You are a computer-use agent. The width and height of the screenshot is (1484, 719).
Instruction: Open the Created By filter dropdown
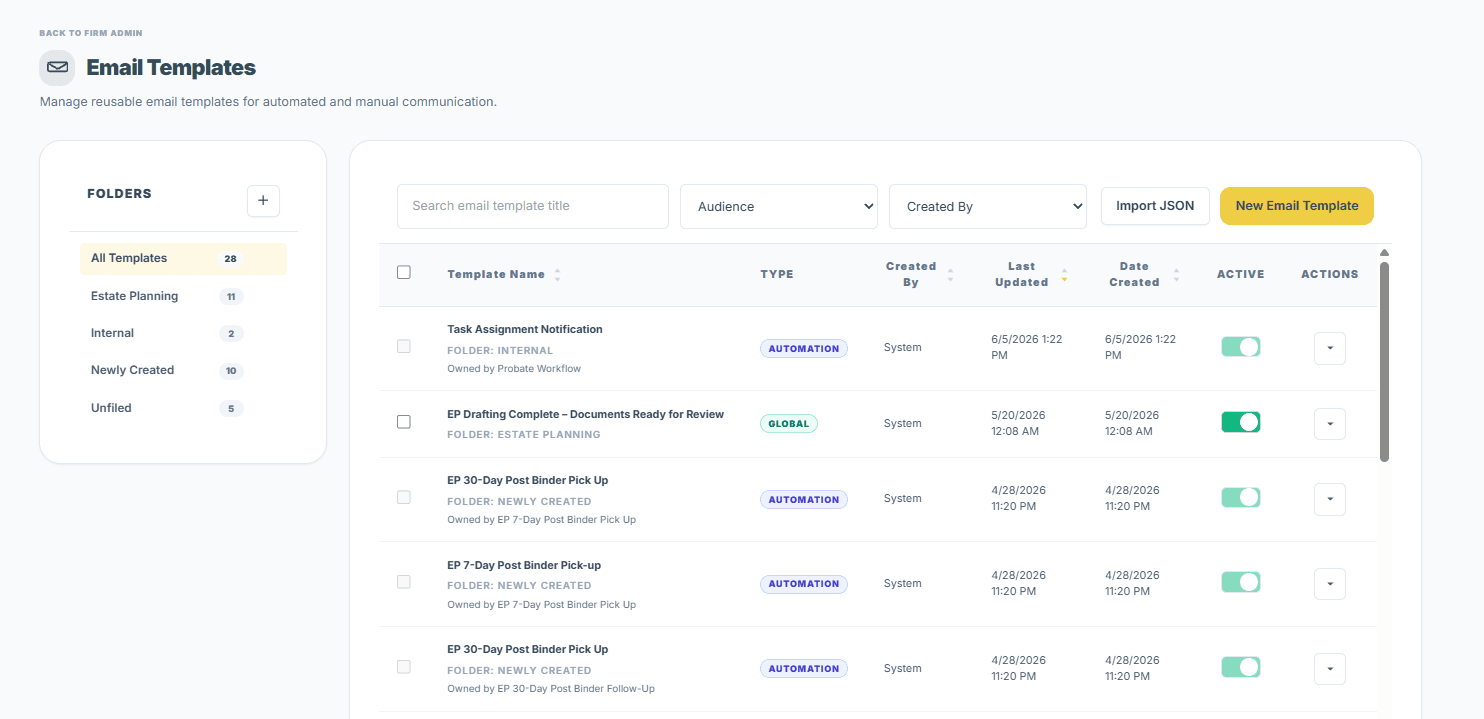[988, 206]
